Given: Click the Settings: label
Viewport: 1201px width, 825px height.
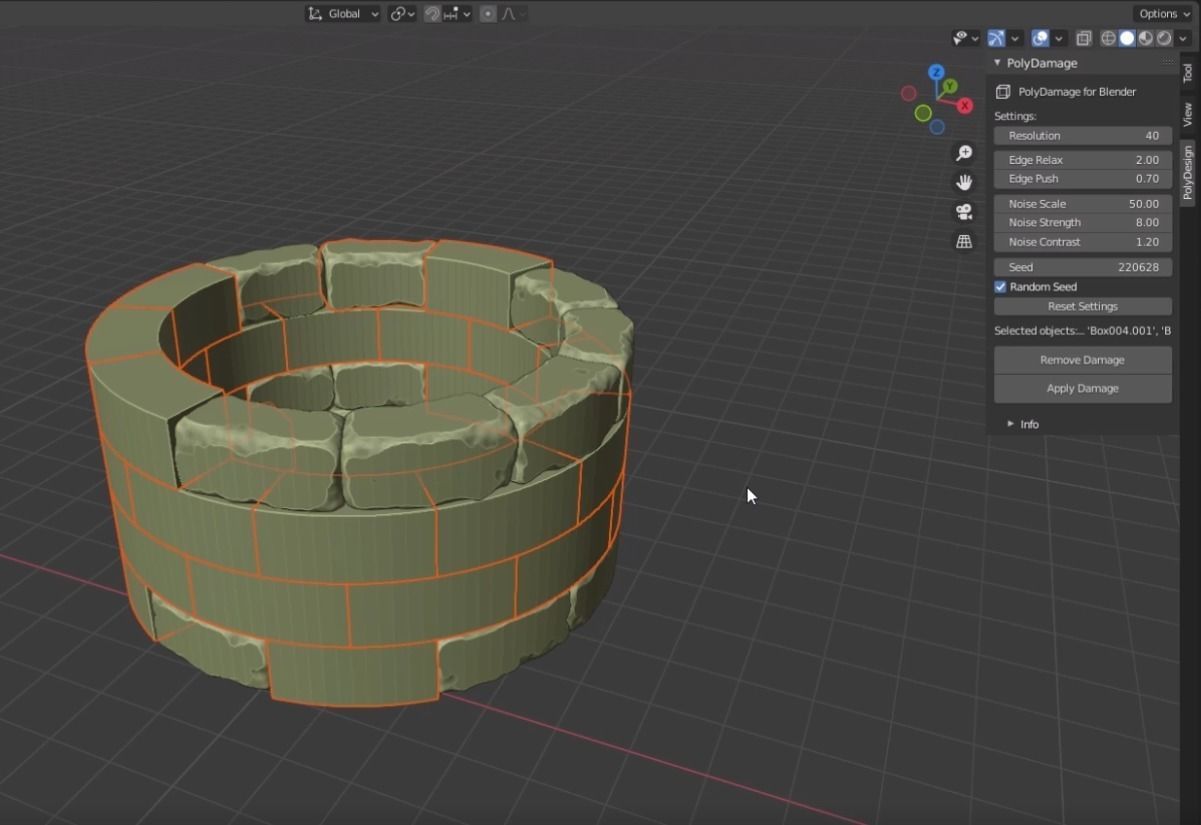Looking at the screenshot, I should 1015,116.
